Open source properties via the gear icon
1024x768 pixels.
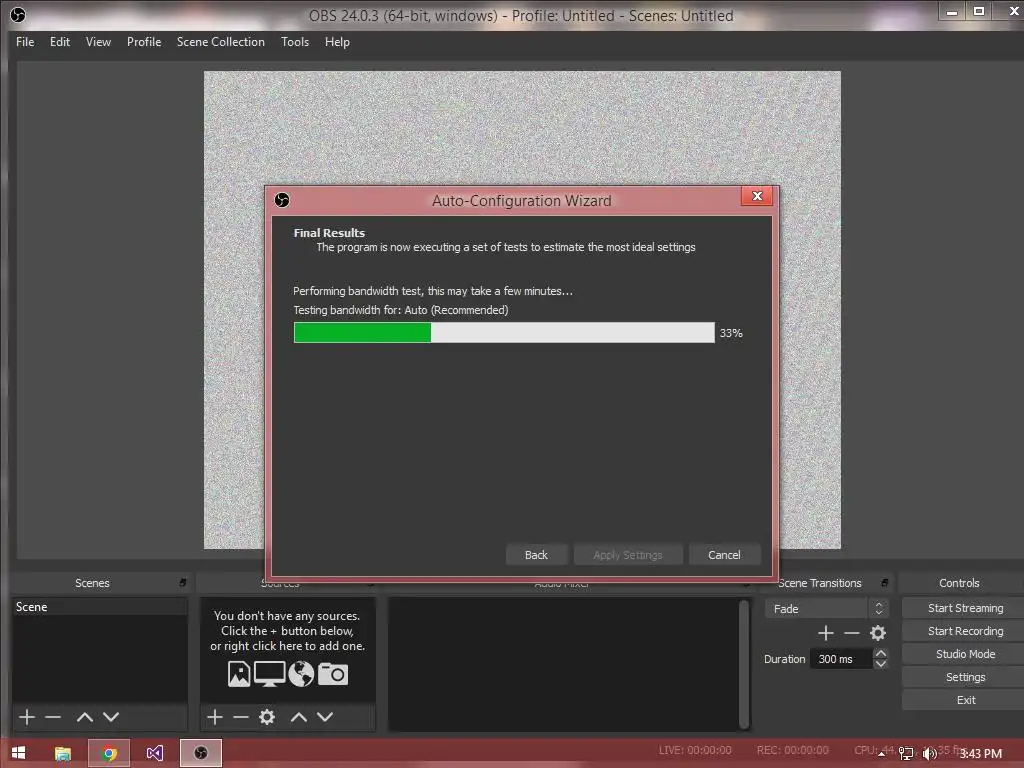click(266, 717)
